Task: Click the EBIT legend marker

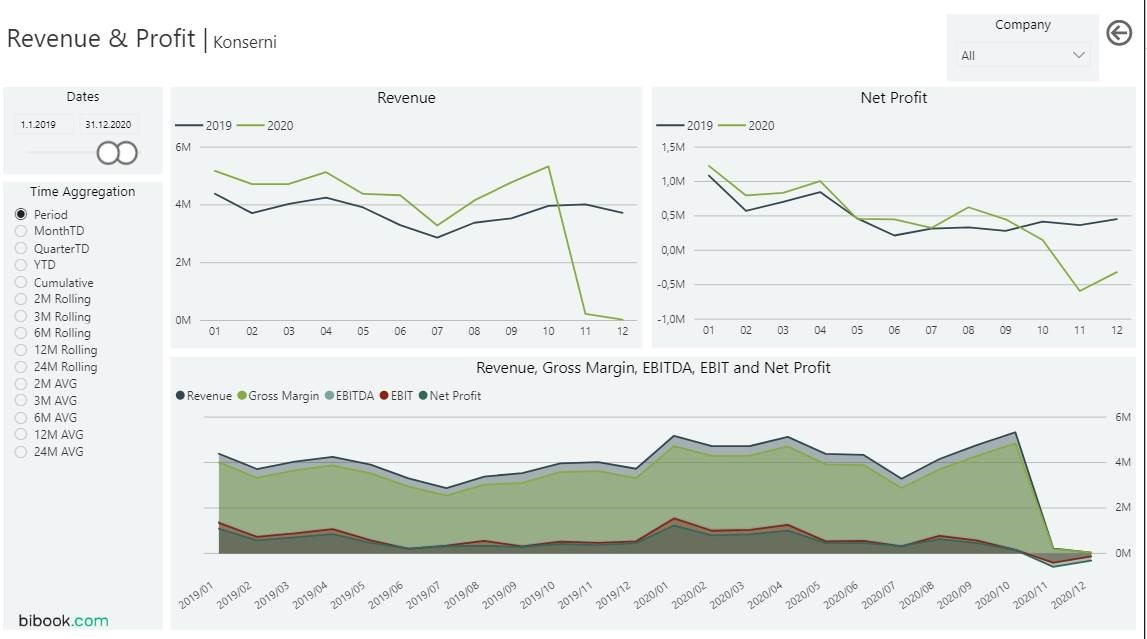Action: pos(383,396)
